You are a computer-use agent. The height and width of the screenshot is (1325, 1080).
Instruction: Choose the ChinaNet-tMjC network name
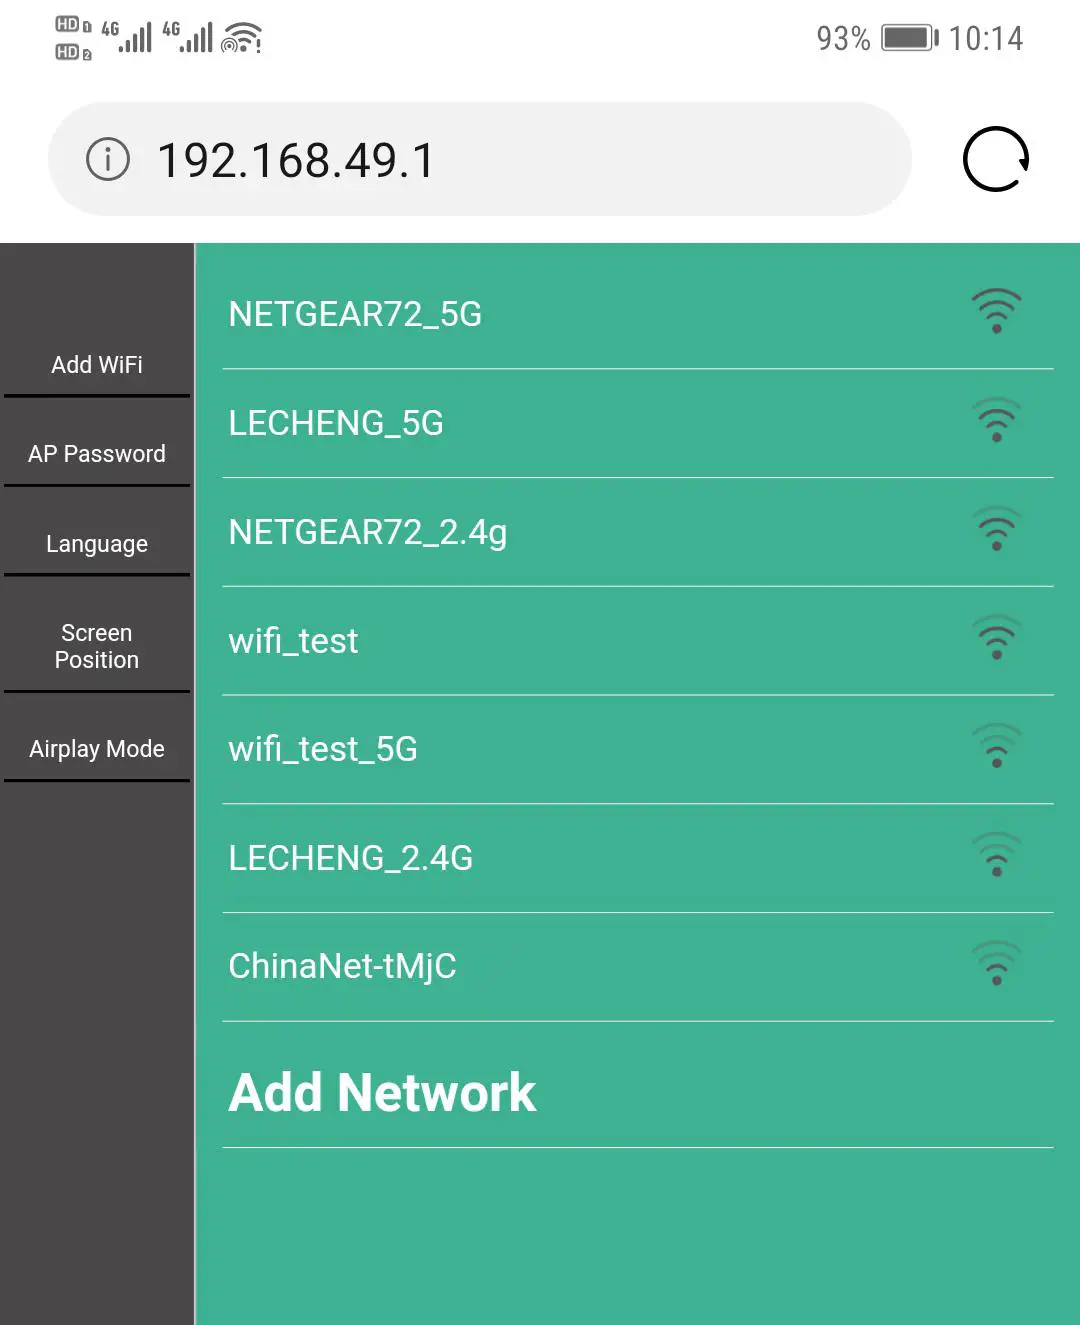point(342,966)
